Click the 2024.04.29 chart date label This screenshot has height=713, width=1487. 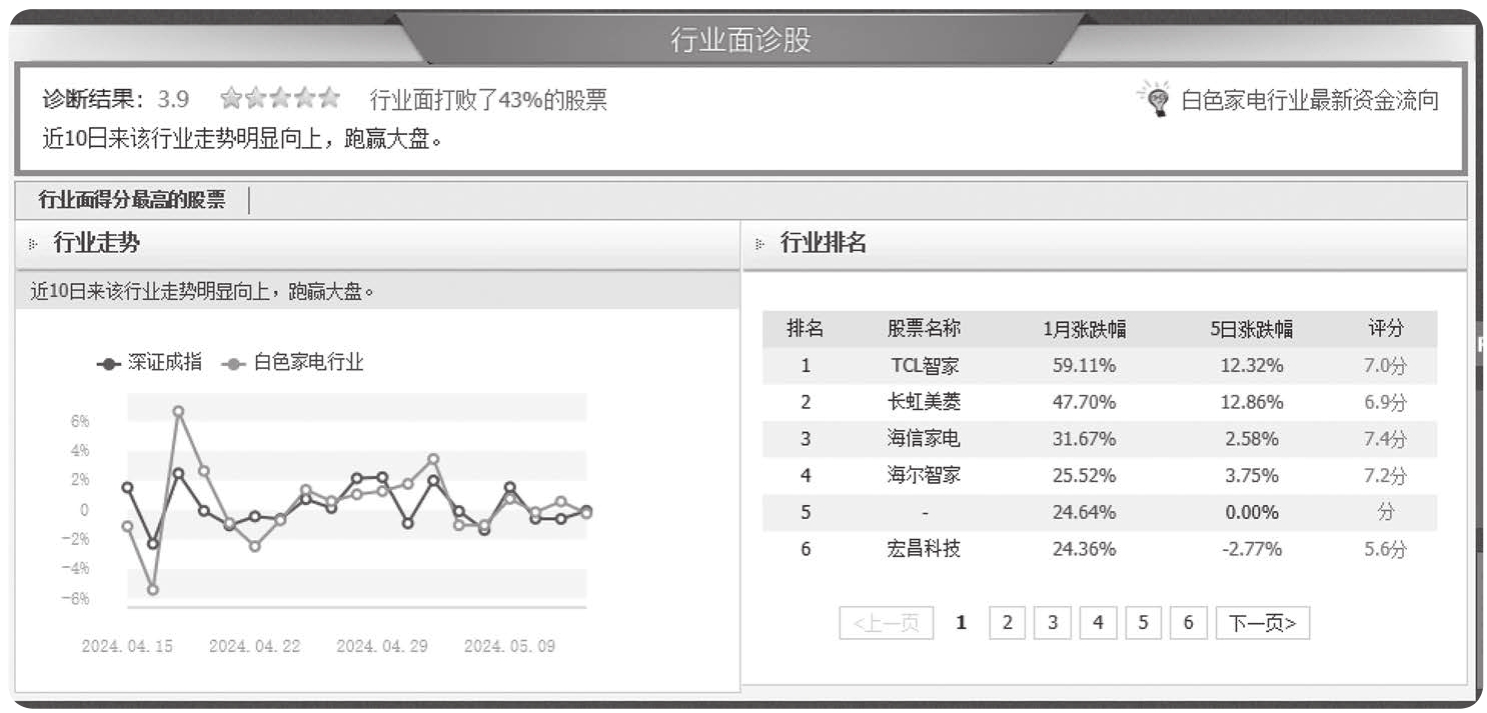pos(382,646)
